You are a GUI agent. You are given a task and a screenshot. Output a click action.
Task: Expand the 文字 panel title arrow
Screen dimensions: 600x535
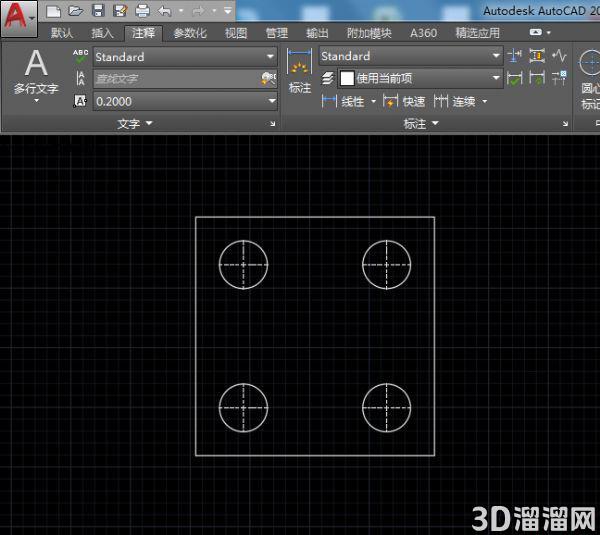[x=149, y=123]
